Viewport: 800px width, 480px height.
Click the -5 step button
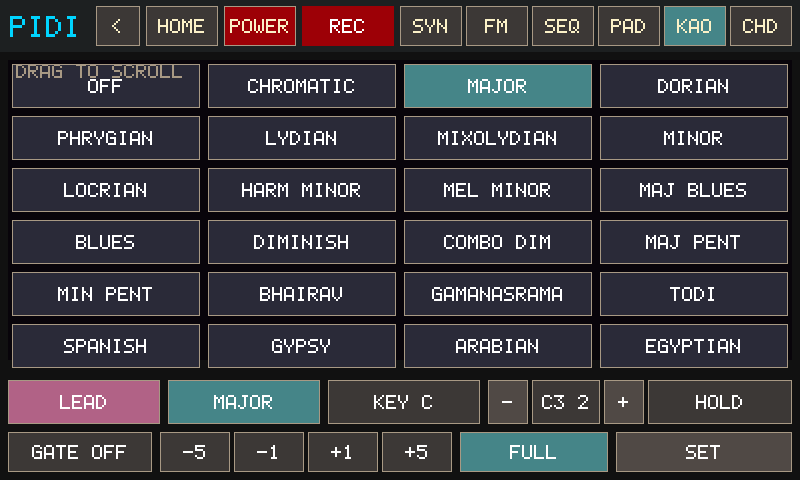pyautogui.click(x=194, y=452)
